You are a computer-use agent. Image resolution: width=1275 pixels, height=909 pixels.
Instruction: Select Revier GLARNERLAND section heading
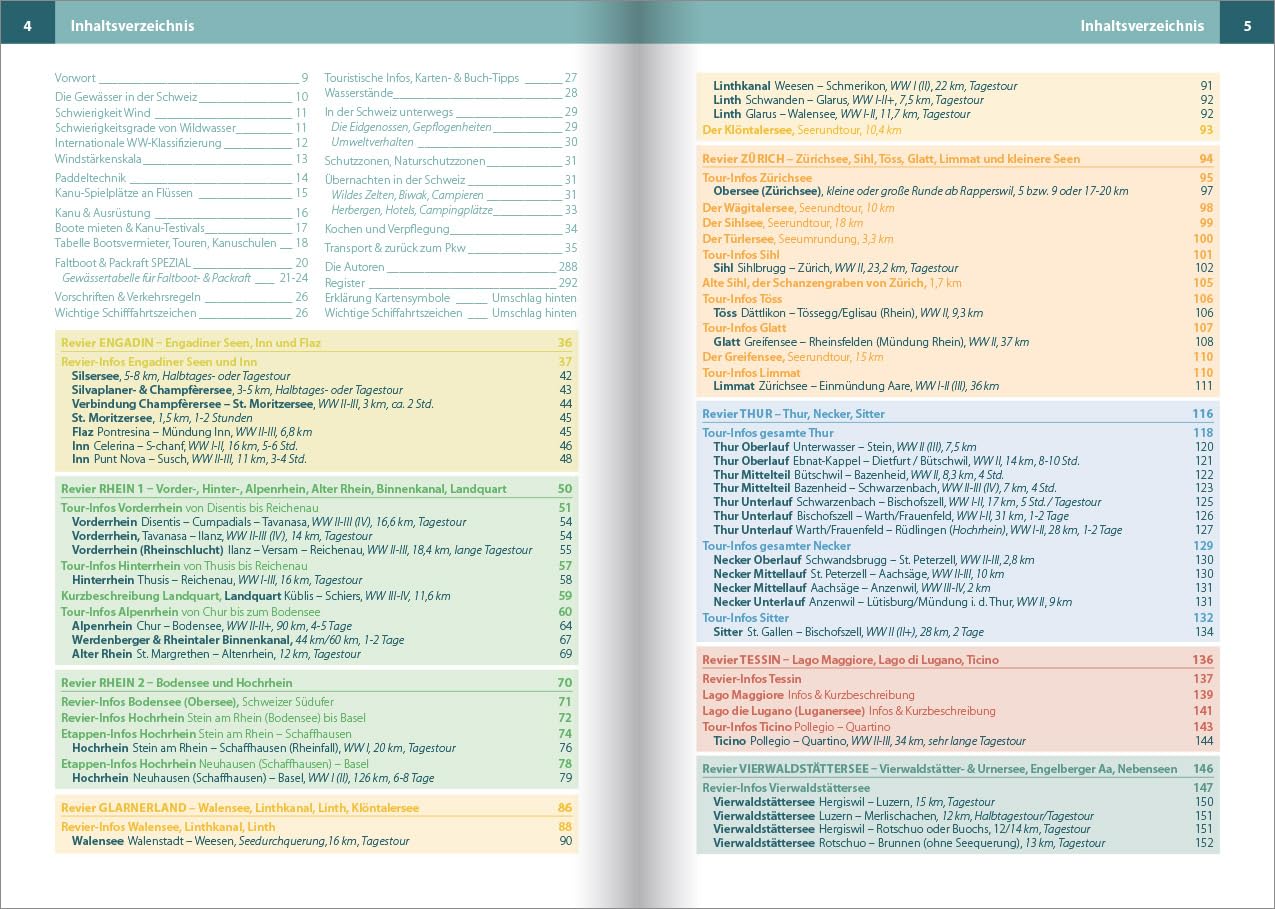coord(240,808)
